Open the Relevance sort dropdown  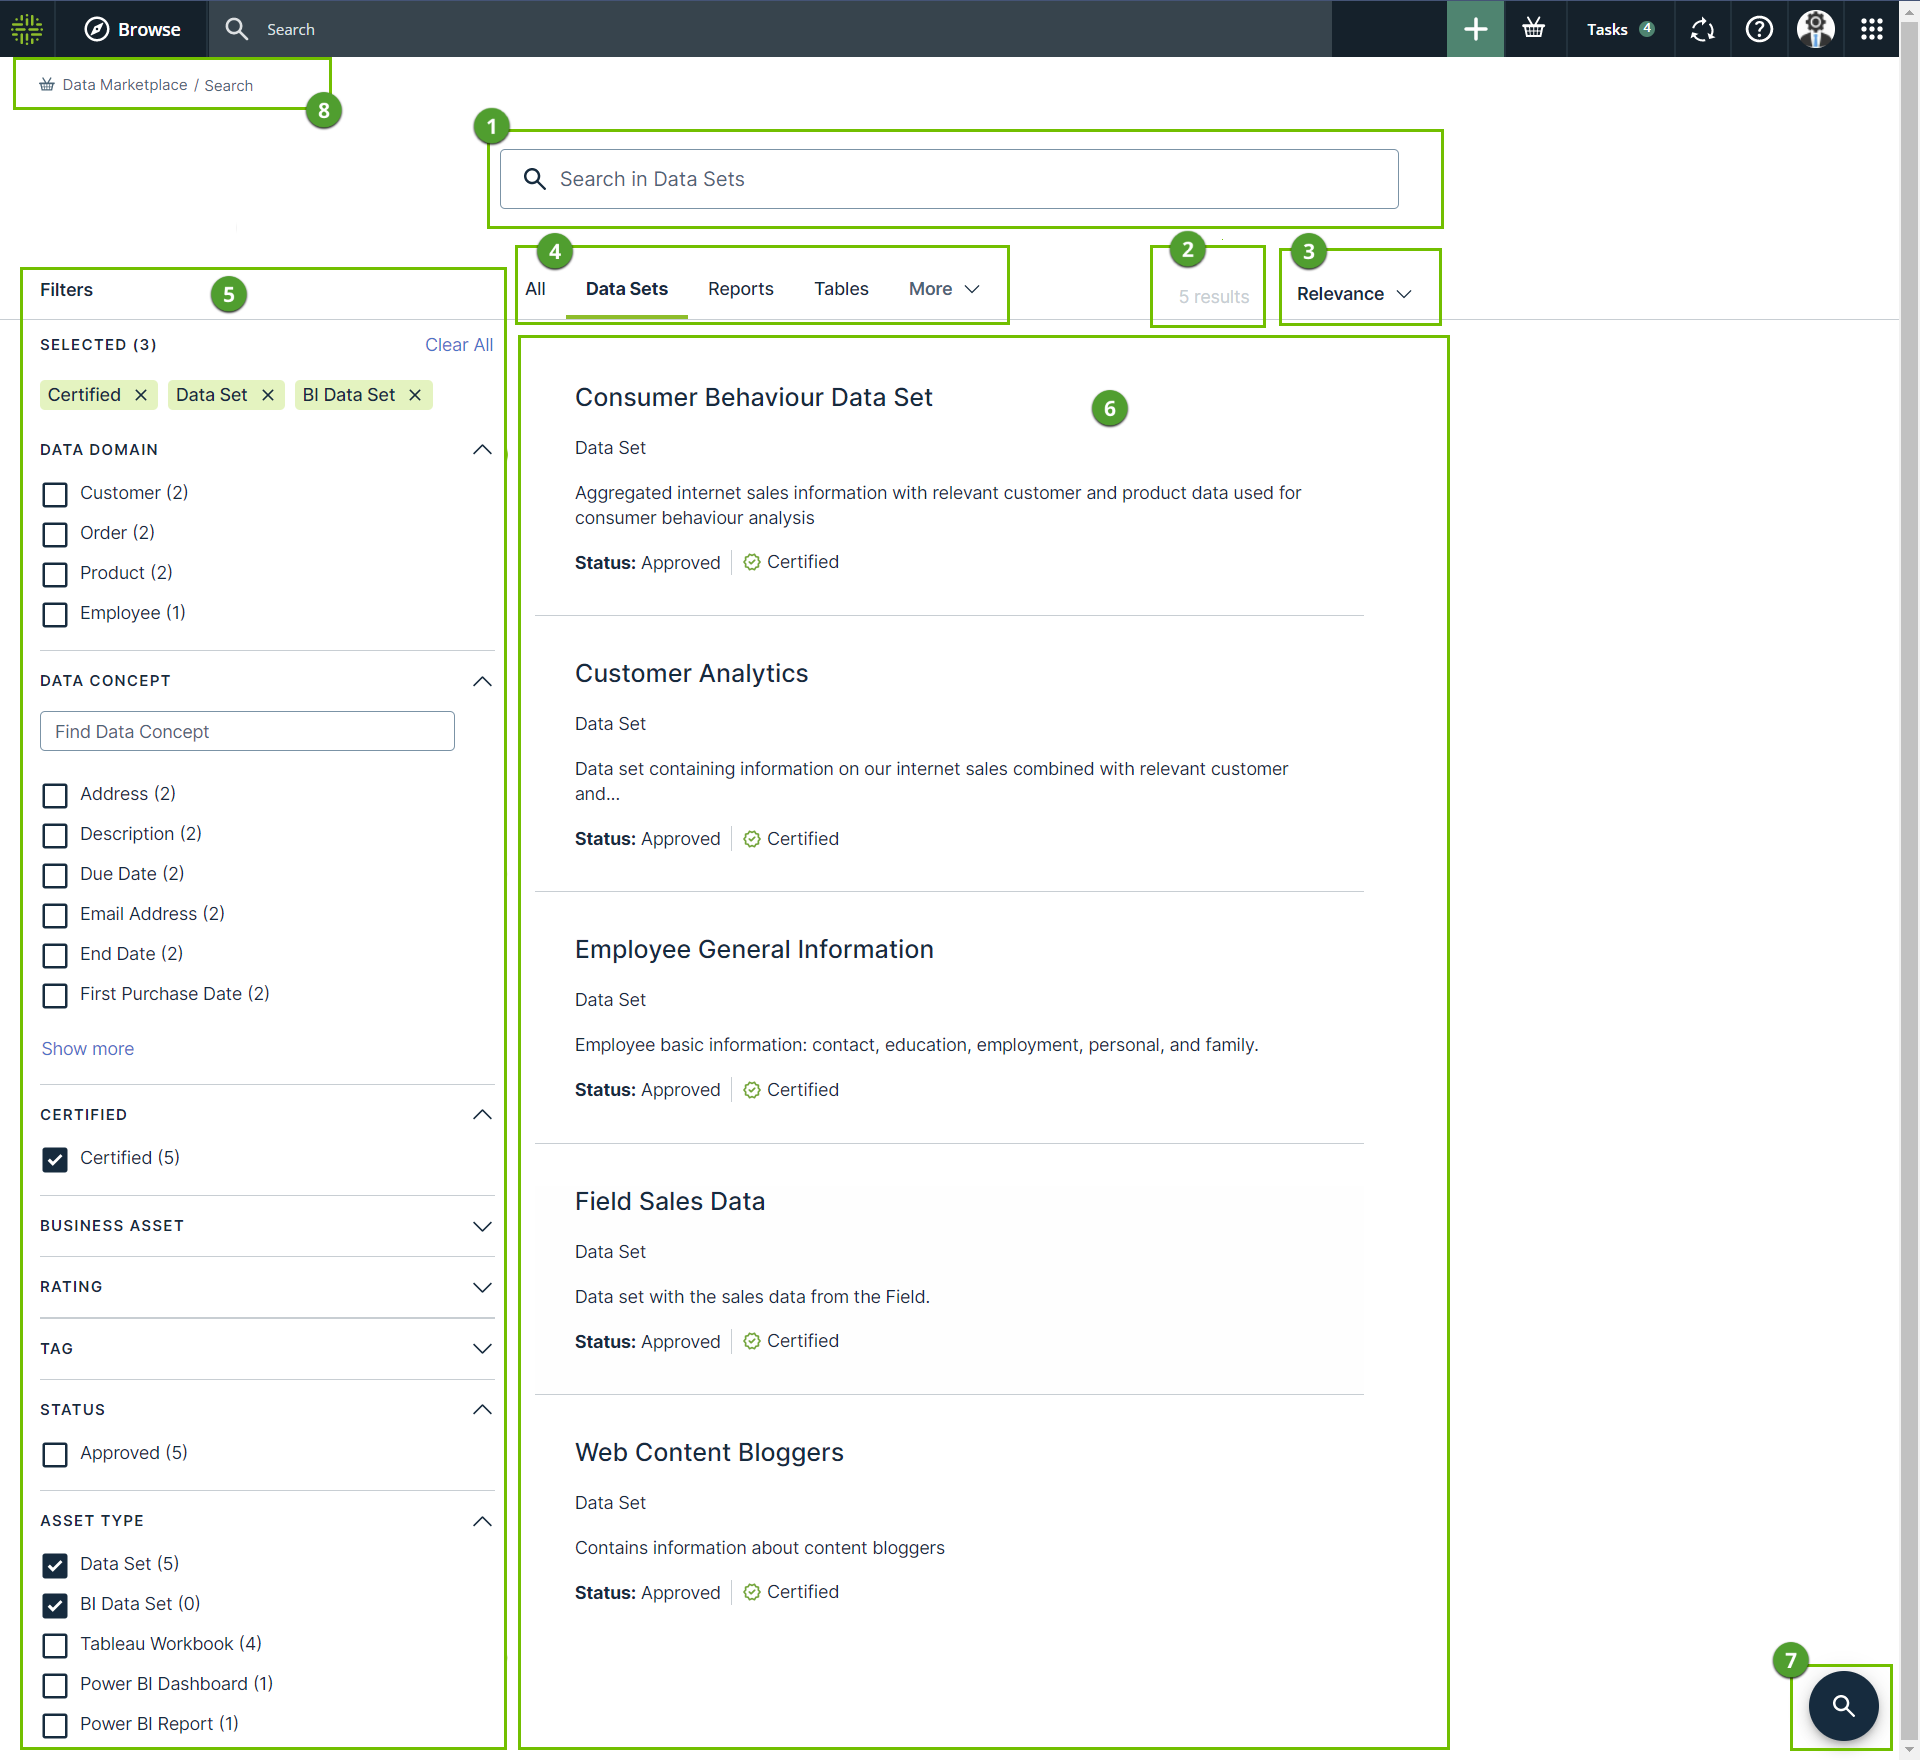(x=1354, y=294)
